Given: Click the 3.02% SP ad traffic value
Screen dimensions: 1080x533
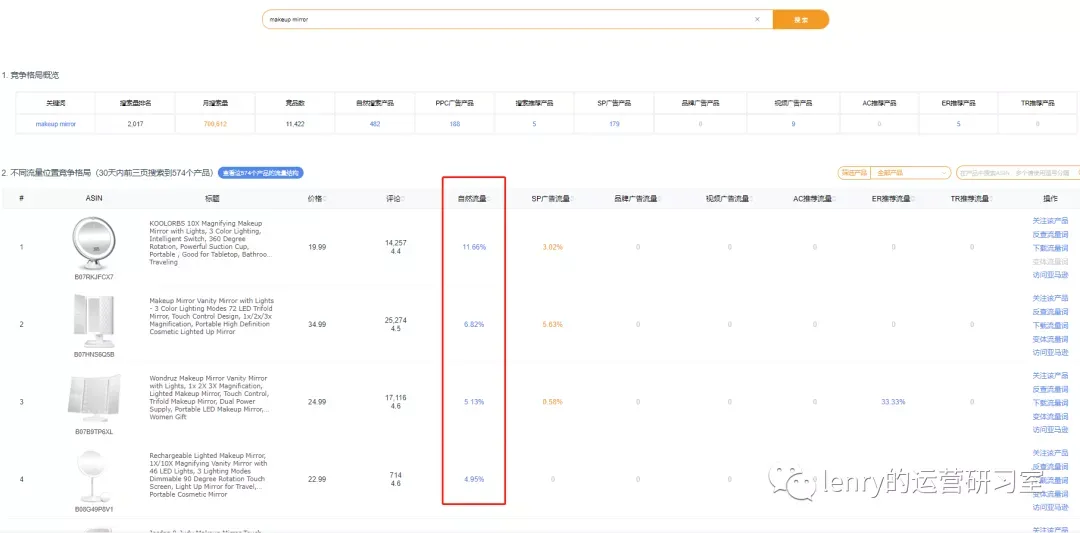Looking at the screenshot, I should coord(552,247).
